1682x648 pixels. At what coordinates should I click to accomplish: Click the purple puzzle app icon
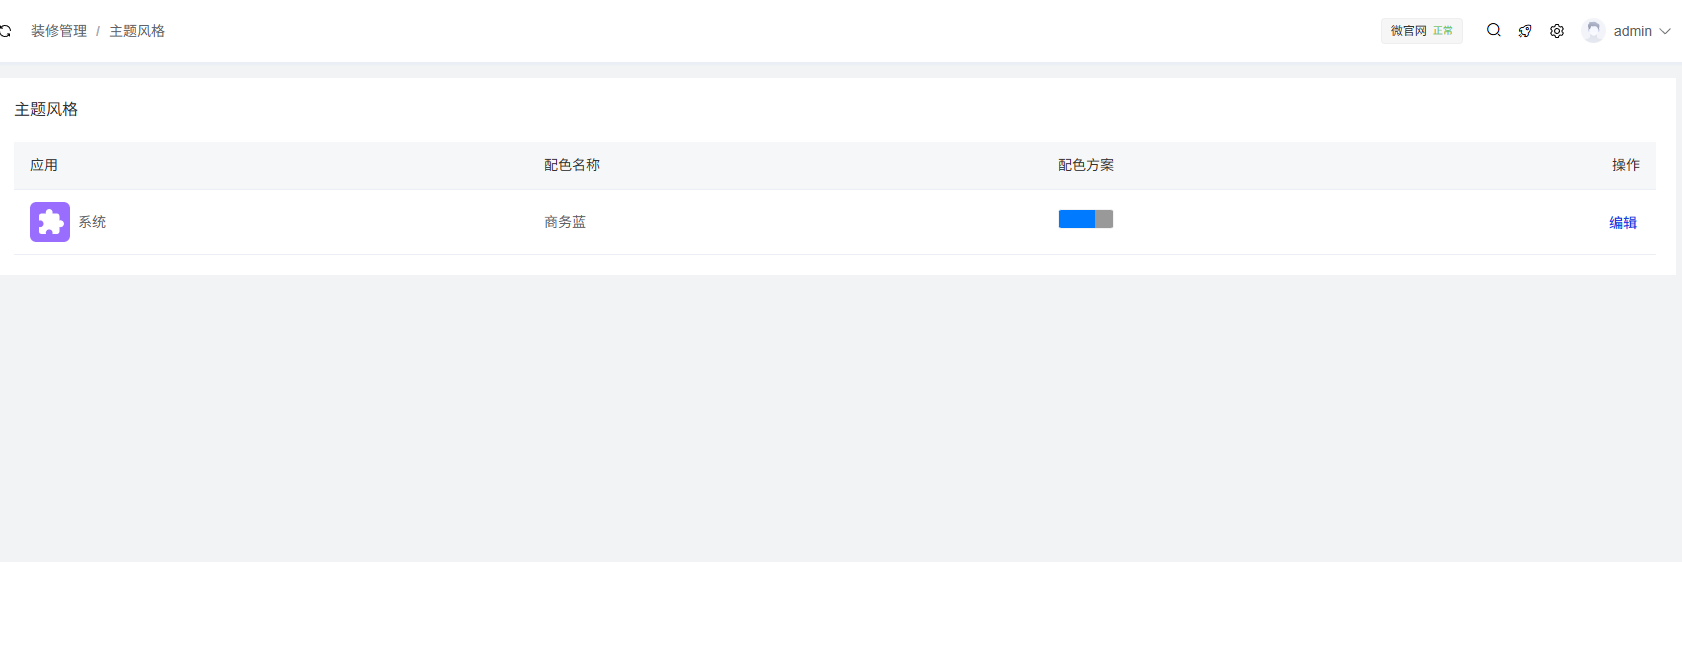pos(50,222)
